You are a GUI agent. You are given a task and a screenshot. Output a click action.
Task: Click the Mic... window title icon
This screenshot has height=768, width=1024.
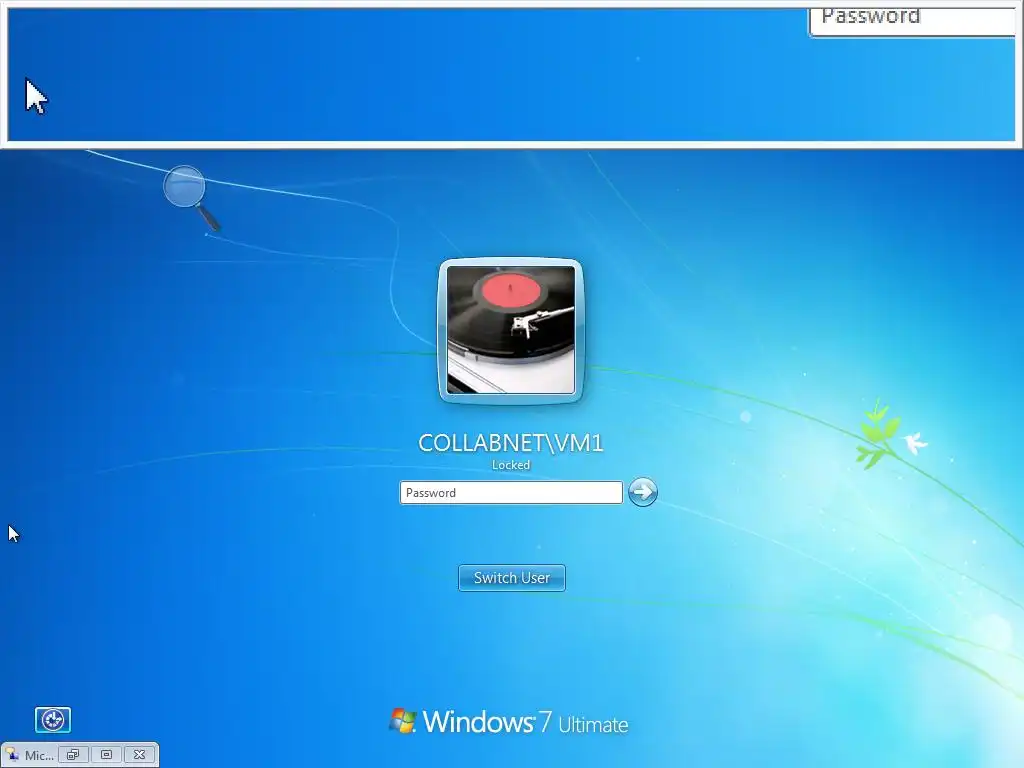tap(12, 755)
